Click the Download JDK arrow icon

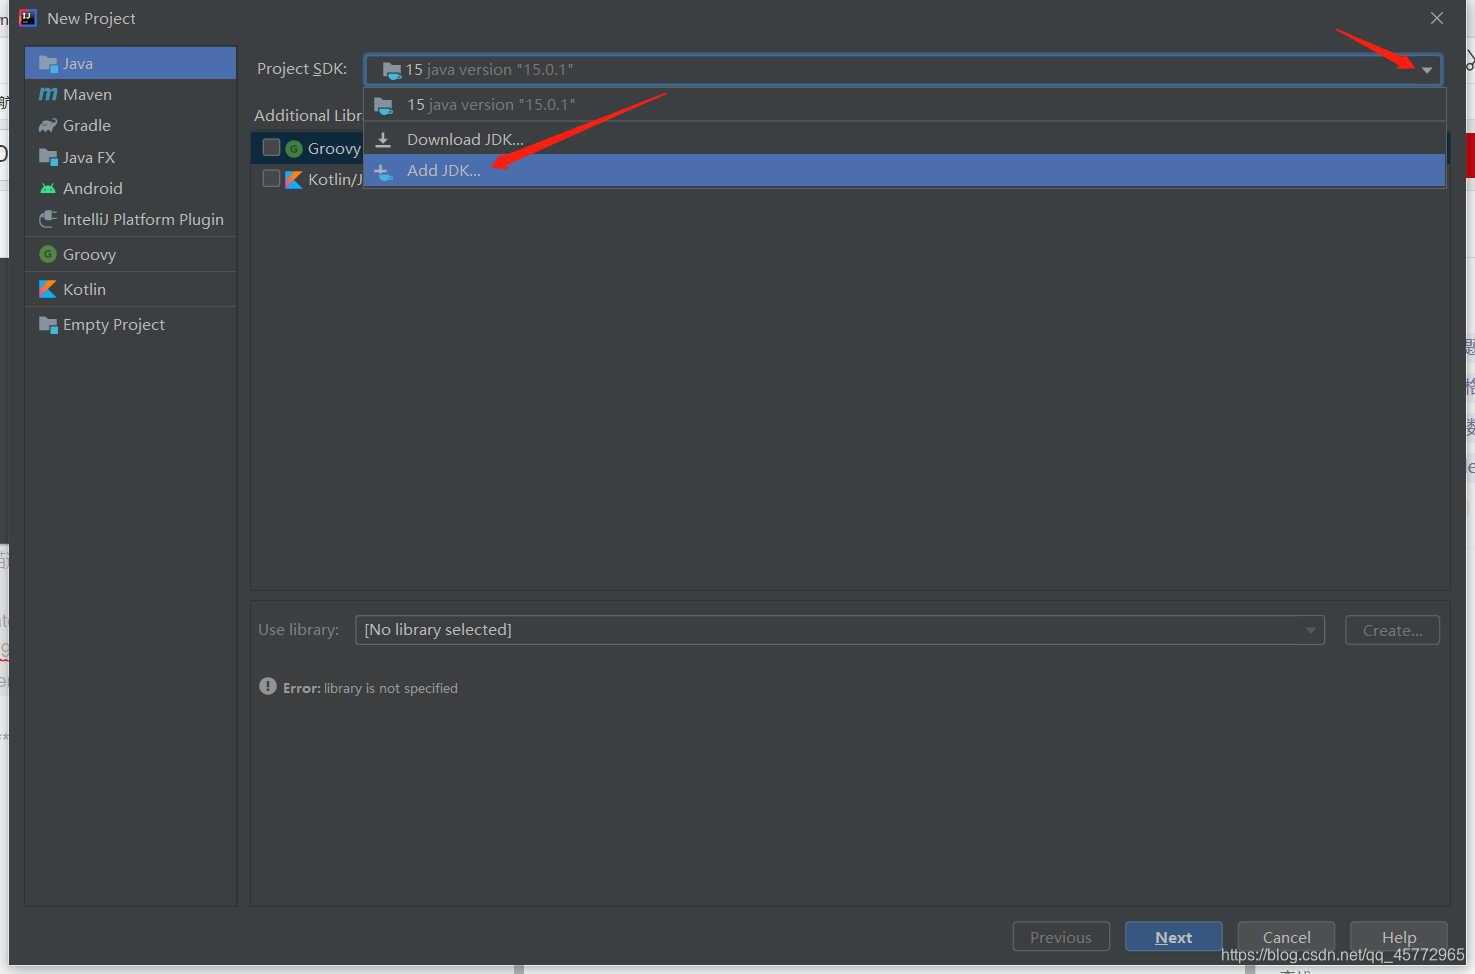click(383, 139)
